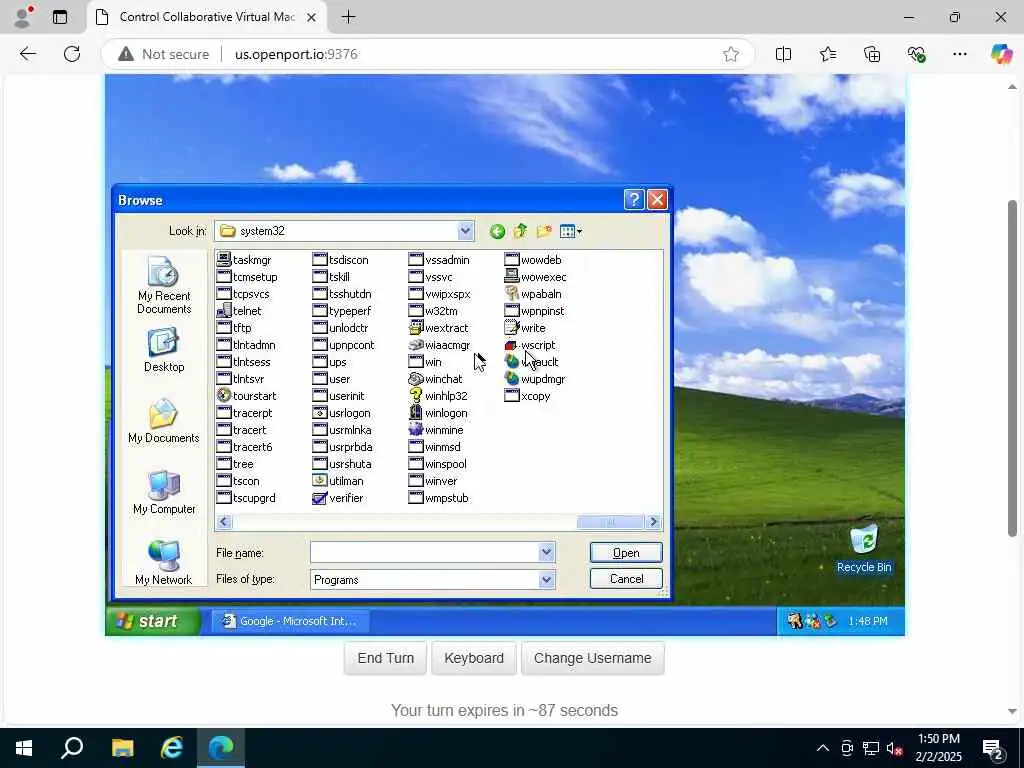
Task: Open Copilot in Edge sidebar
Action: [x=1000, y=54]
